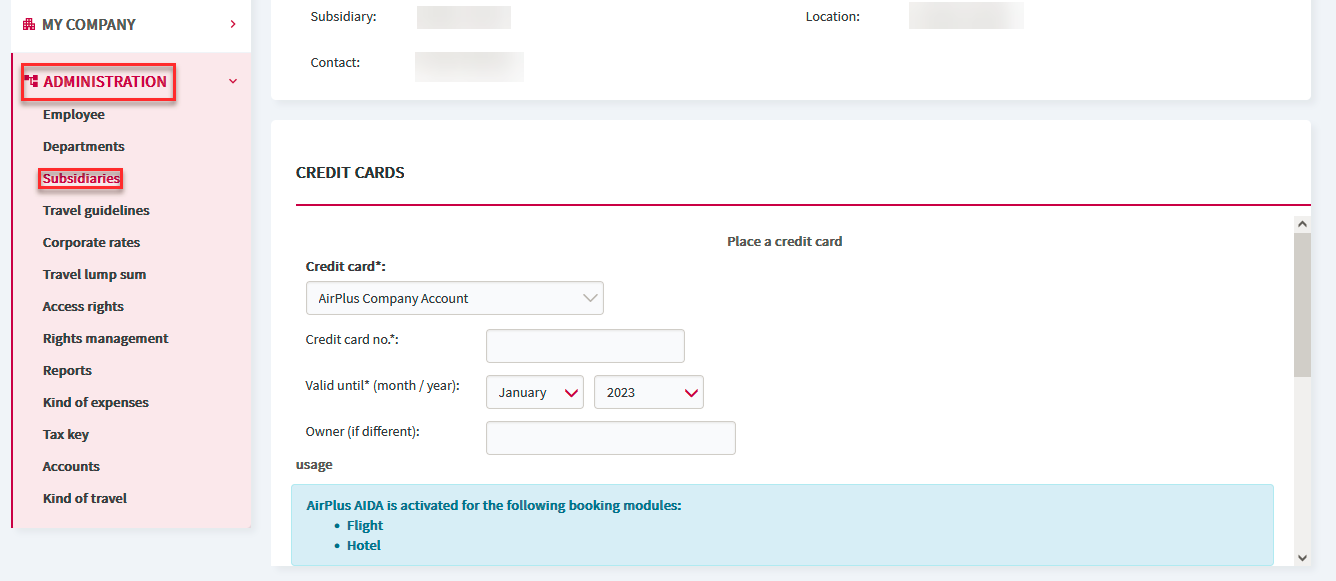
Task: Select Kind of expenses
Action: (95, 402)
